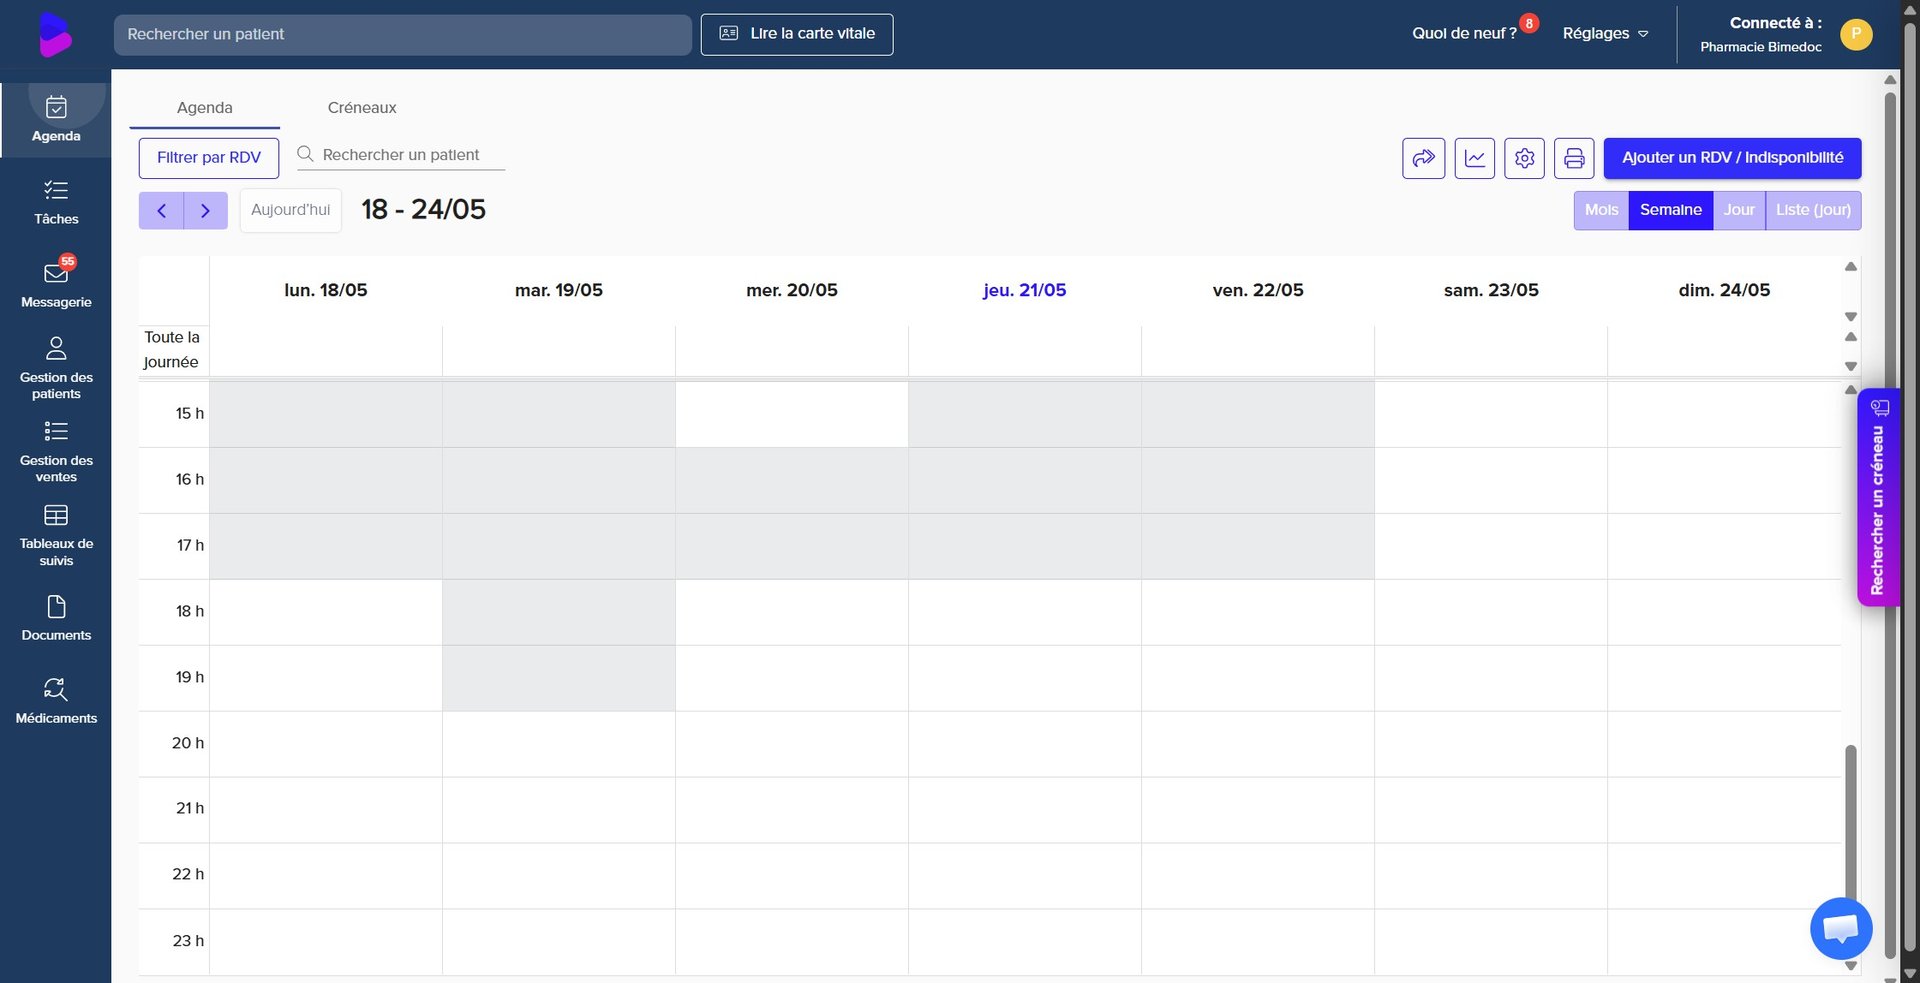Select the Liste (jour) view
The height and width of the screenshot is (983, 1920).
pyautogui.click(x=1813, y=210)
